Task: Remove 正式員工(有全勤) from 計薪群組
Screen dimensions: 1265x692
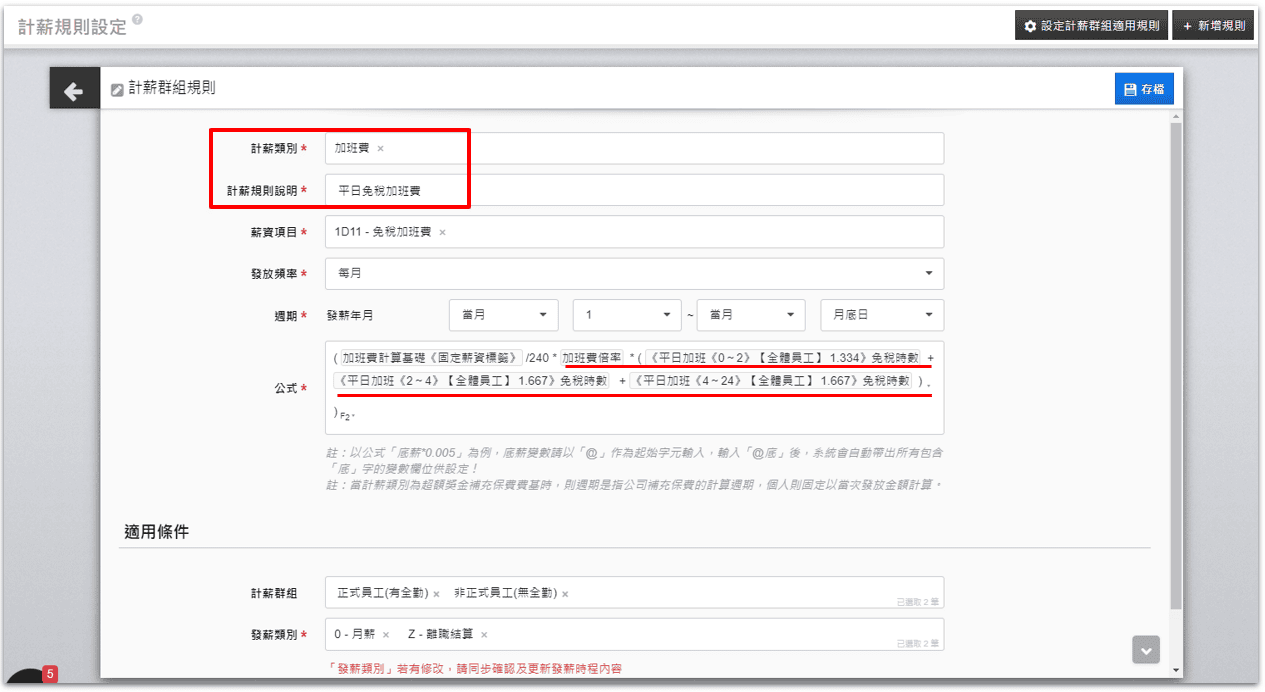Action: coord(436,594)
